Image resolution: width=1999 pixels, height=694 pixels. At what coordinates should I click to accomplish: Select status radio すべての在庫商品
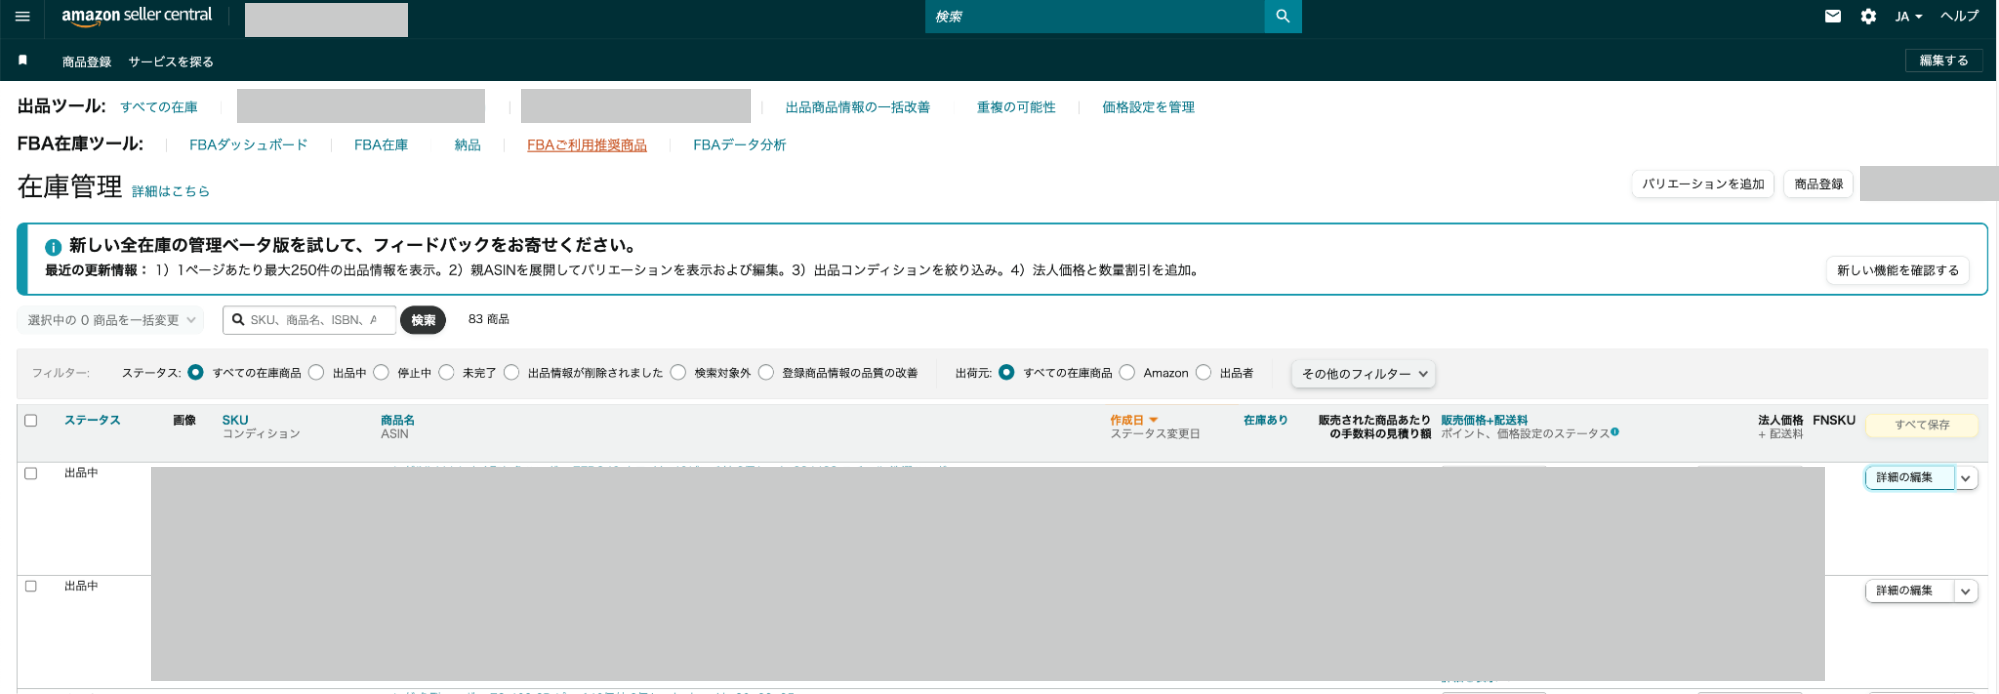(196, 372)
